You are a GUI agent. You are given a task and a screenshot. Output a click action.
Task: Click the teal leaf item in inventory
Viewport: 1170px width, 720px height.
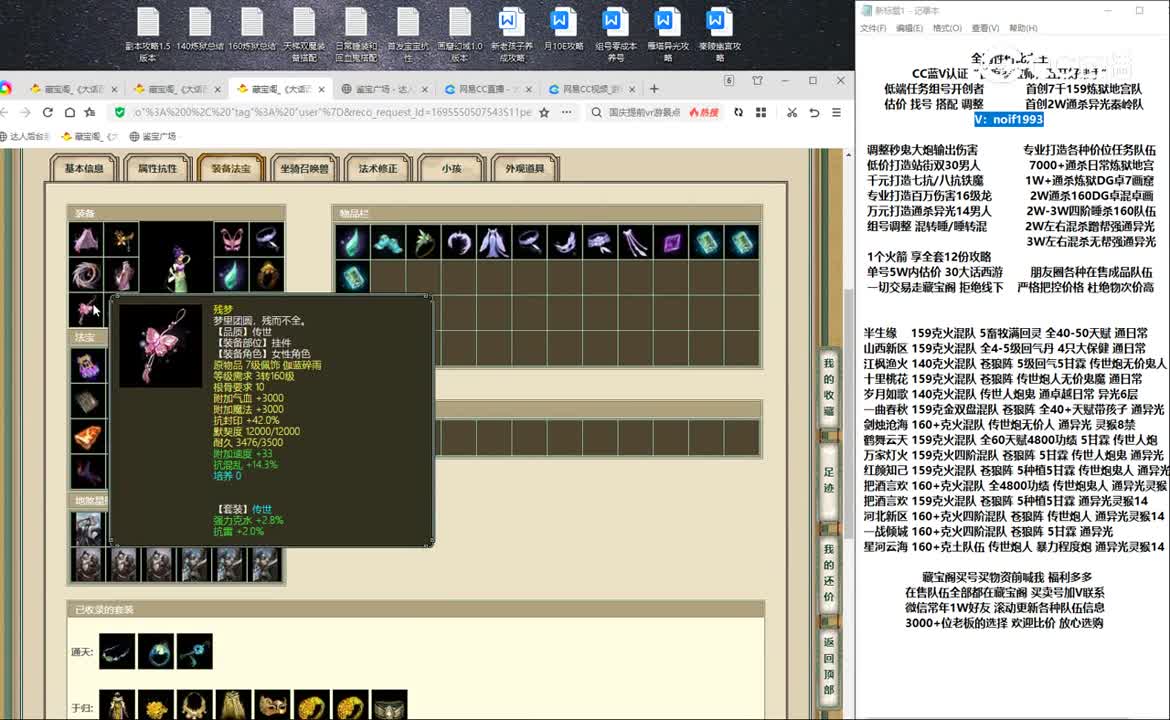coord(351,242)
